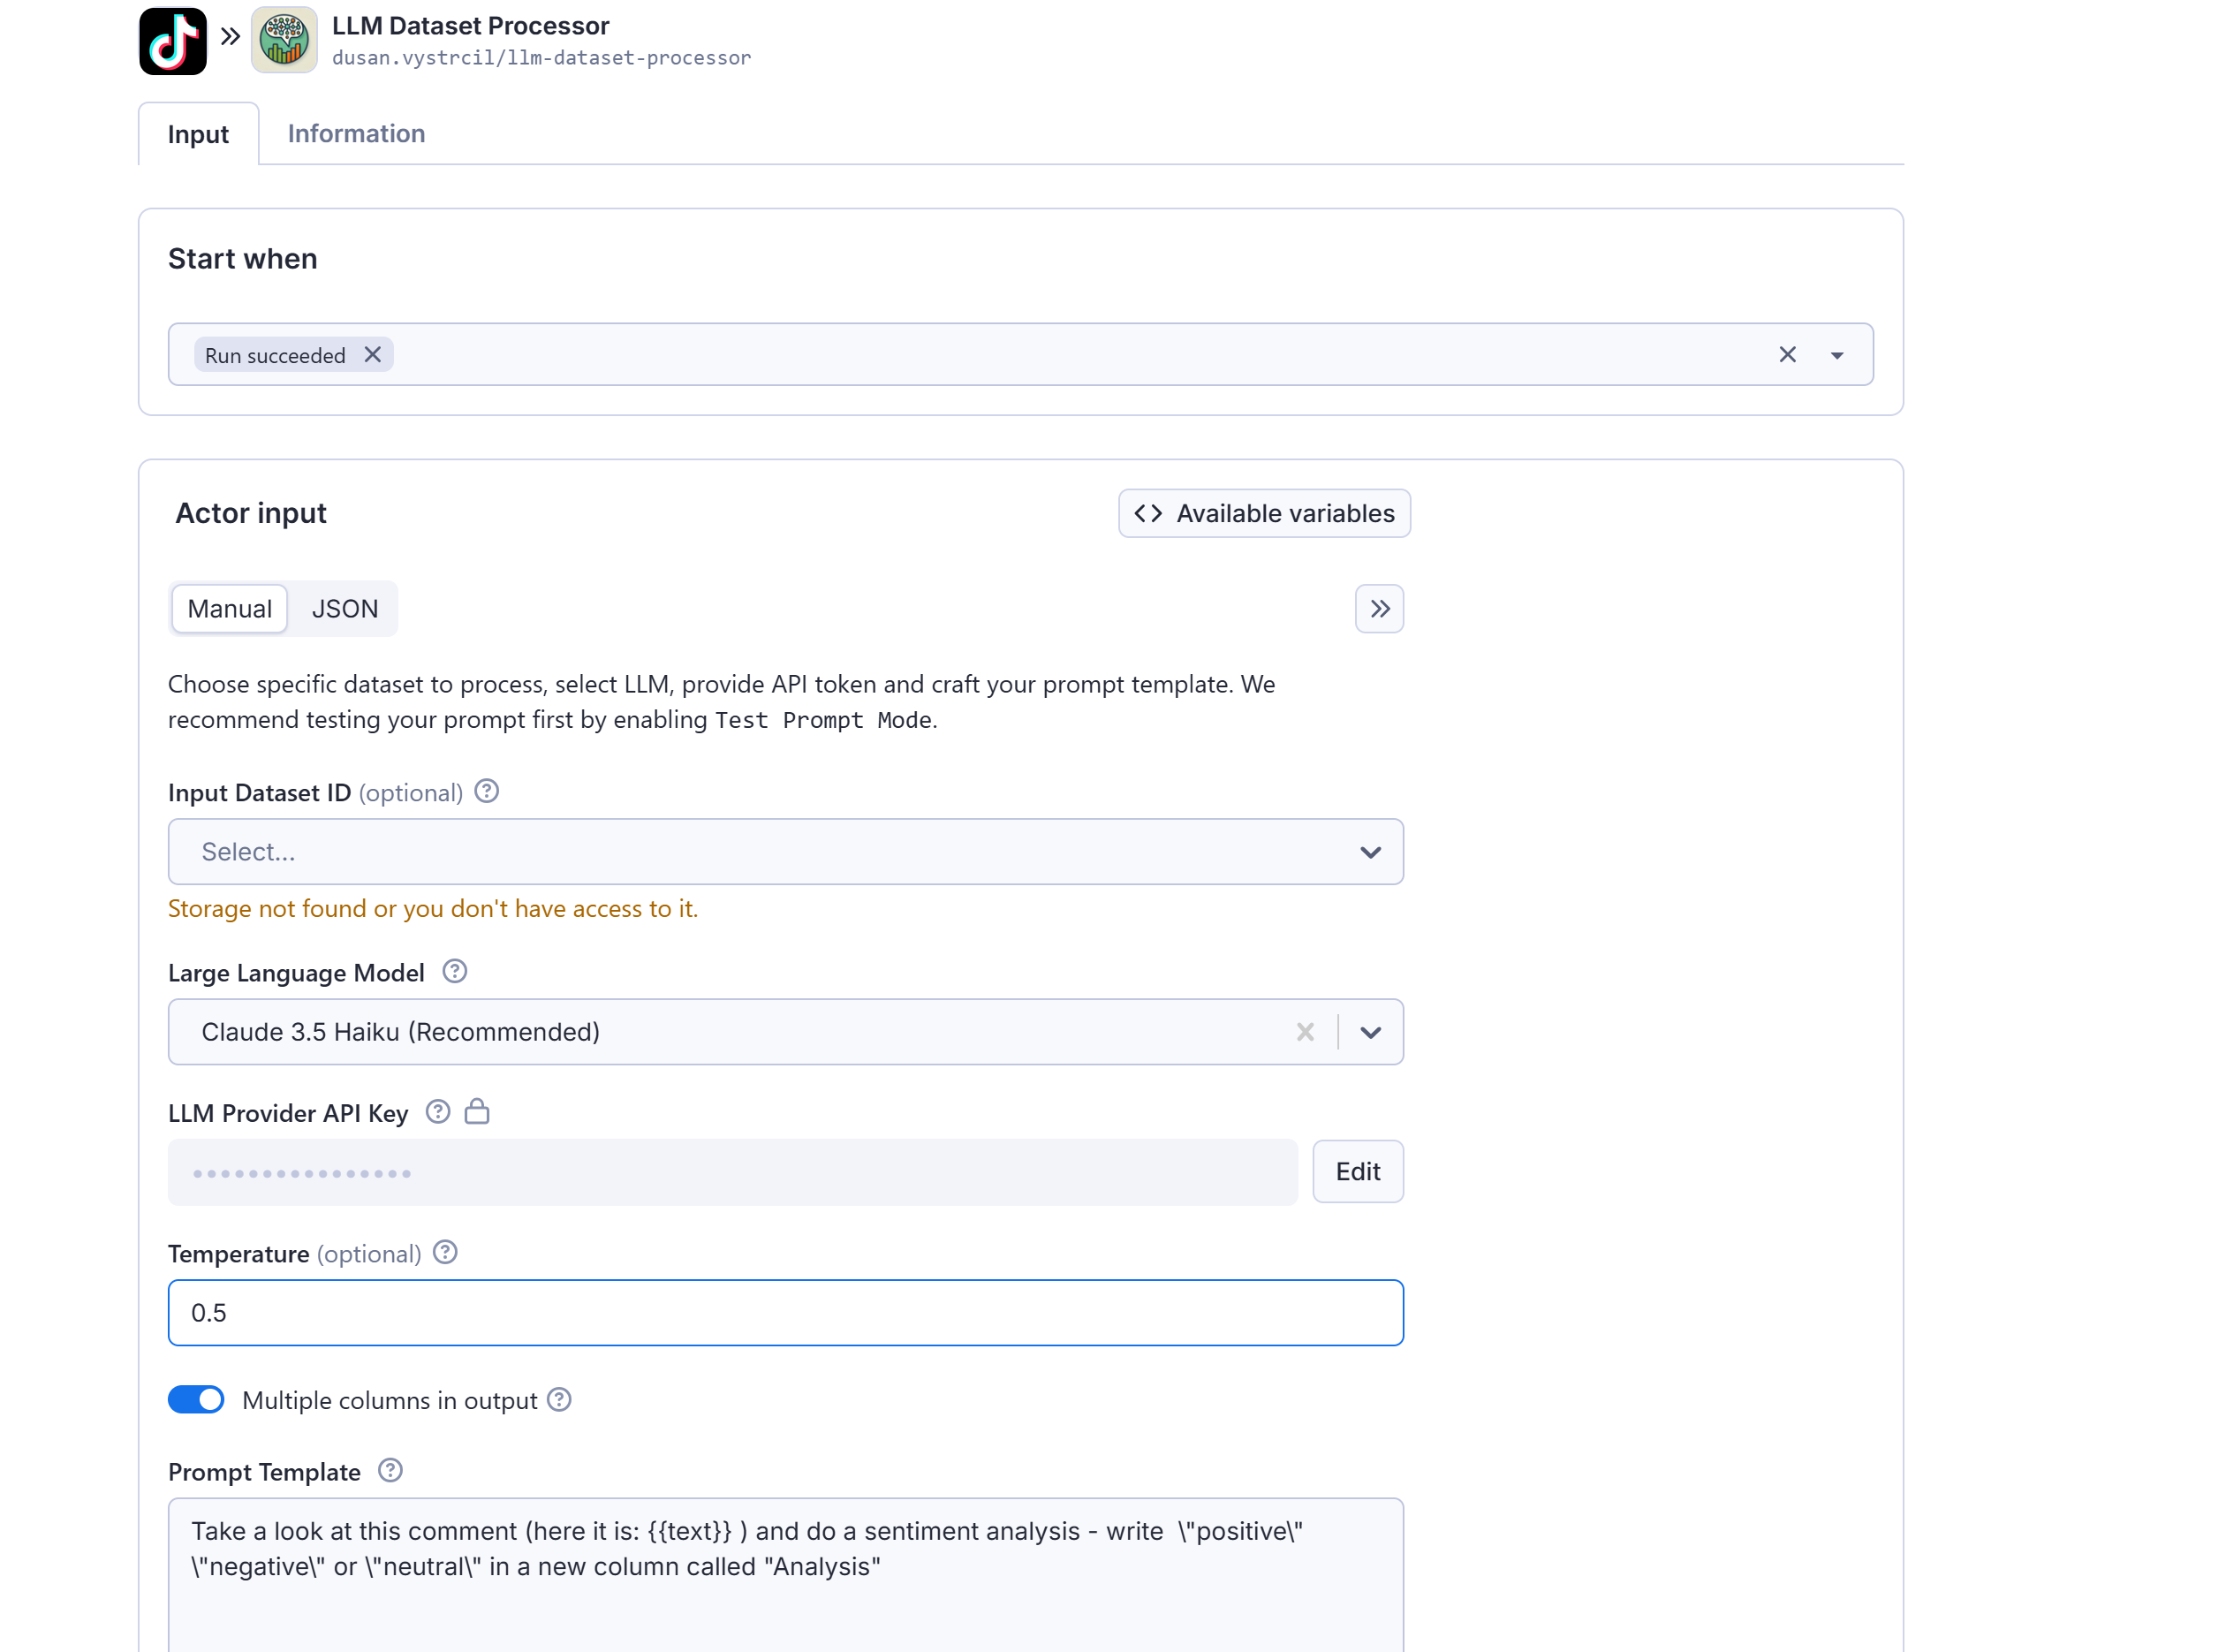2226x1652 pixels.
Task: Click the LLM Dataset Processor logo icon
Action: tap(284, 41)
